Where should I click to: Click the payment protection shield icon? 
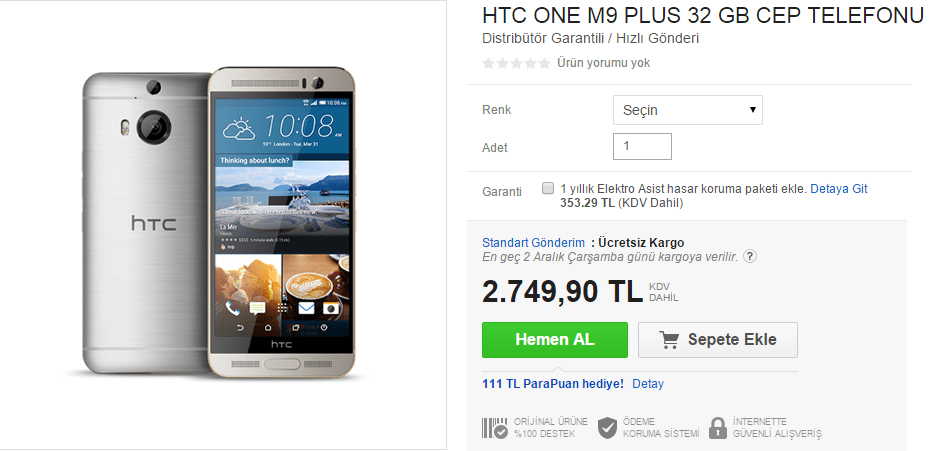click(x=607, y=427)
